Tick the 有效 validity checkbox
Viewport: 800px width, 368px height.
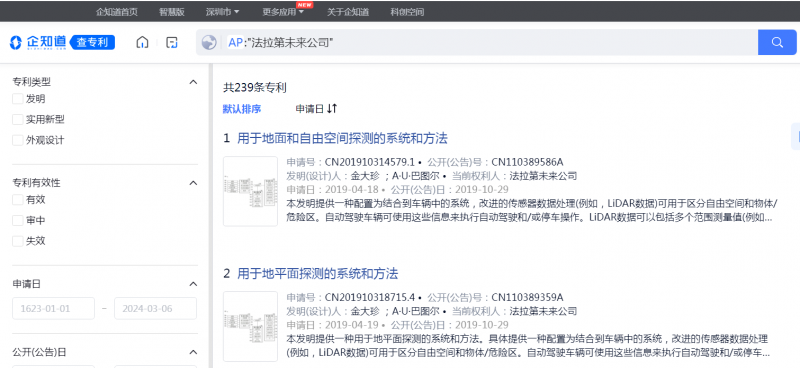pyautogui.click(x=18, y=200)
